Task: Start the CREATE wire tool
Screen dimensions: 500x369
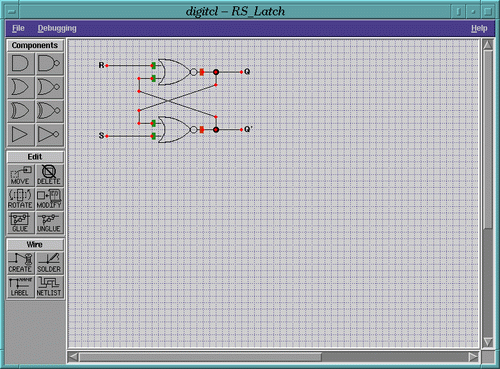Action: (x=20, y=263)
